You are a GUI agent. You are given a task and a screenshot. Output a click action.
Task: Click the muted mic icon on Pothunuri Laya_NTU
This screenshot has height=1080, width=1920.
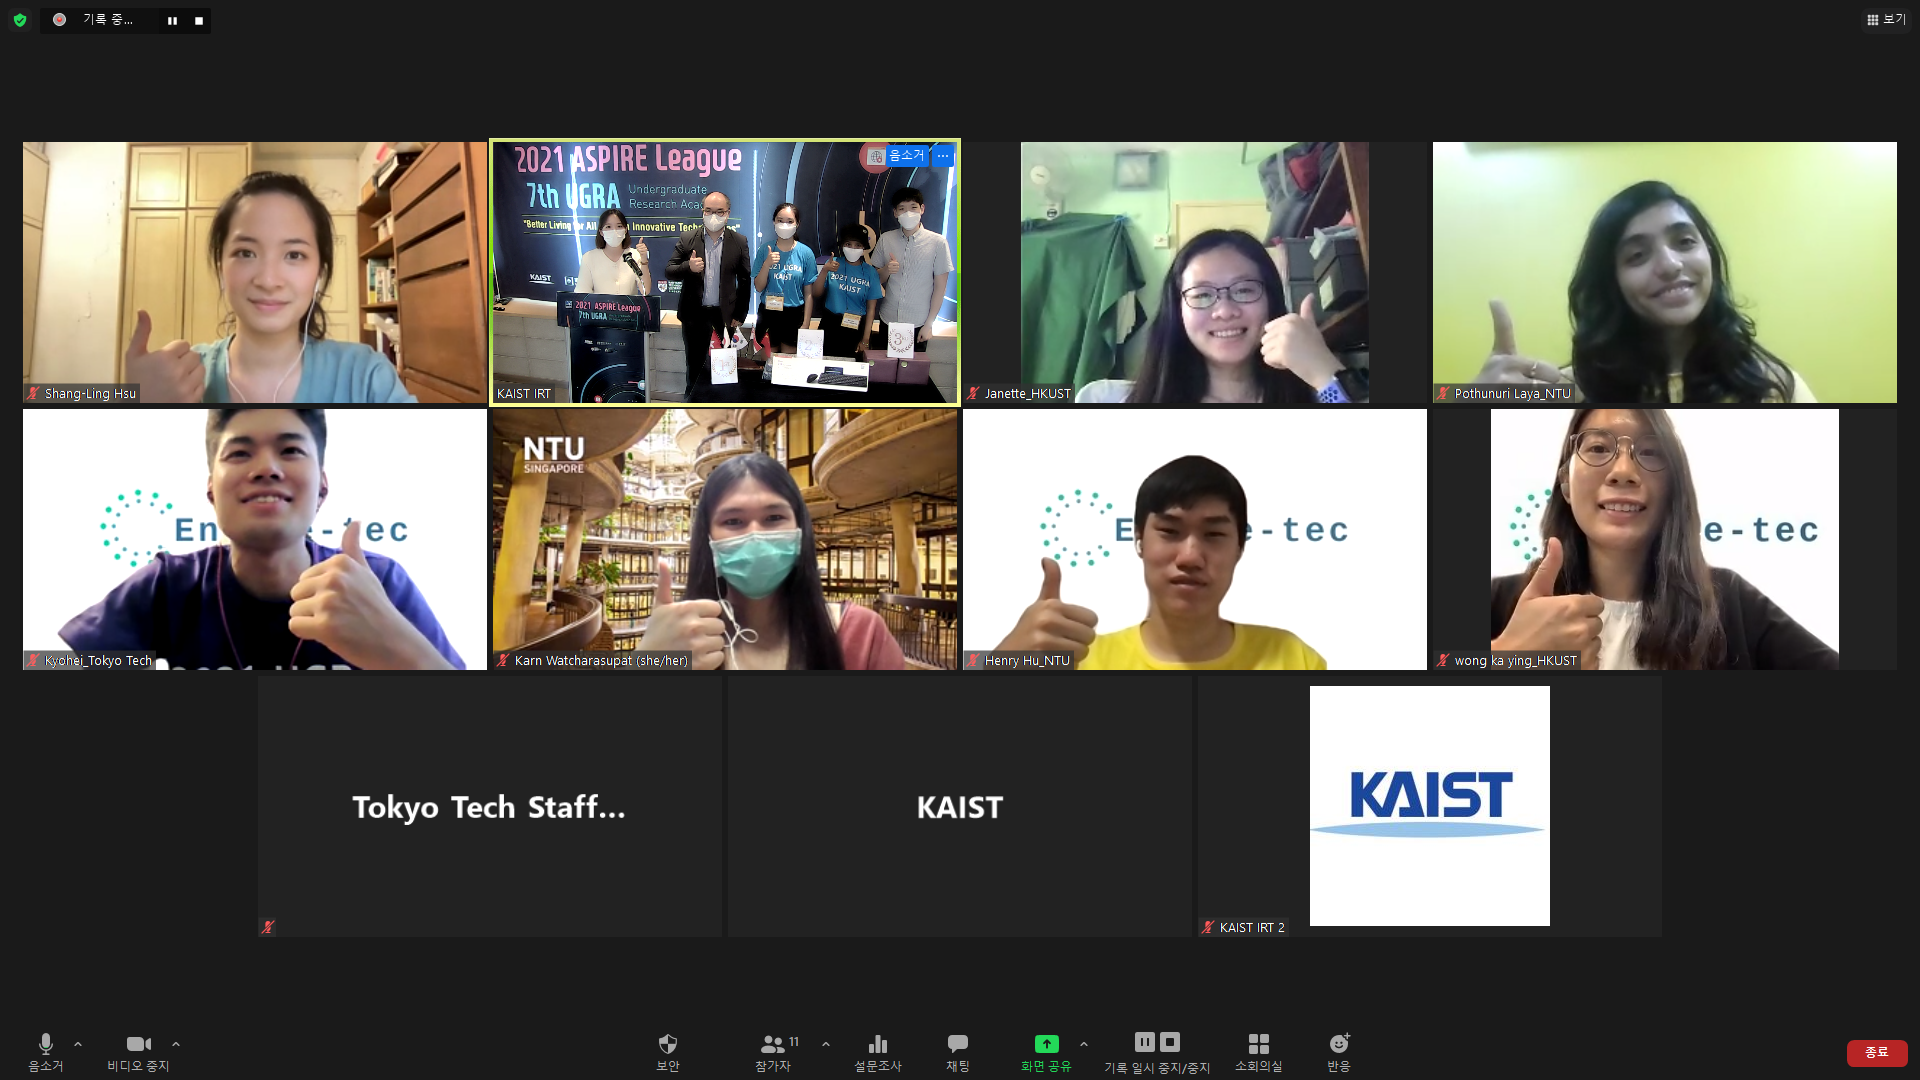1443,394
